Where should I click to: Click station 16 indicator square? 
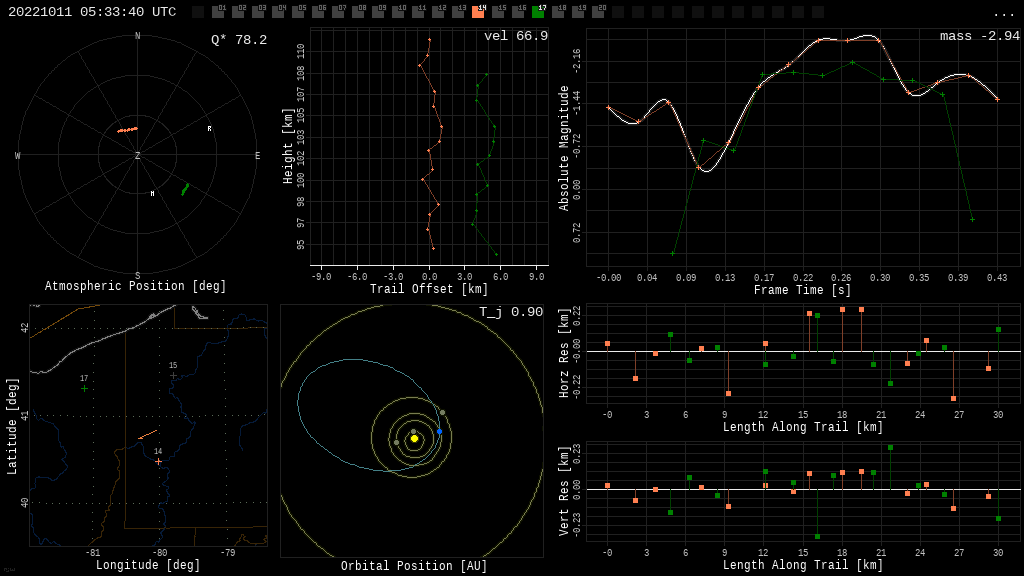coord(518,12)
